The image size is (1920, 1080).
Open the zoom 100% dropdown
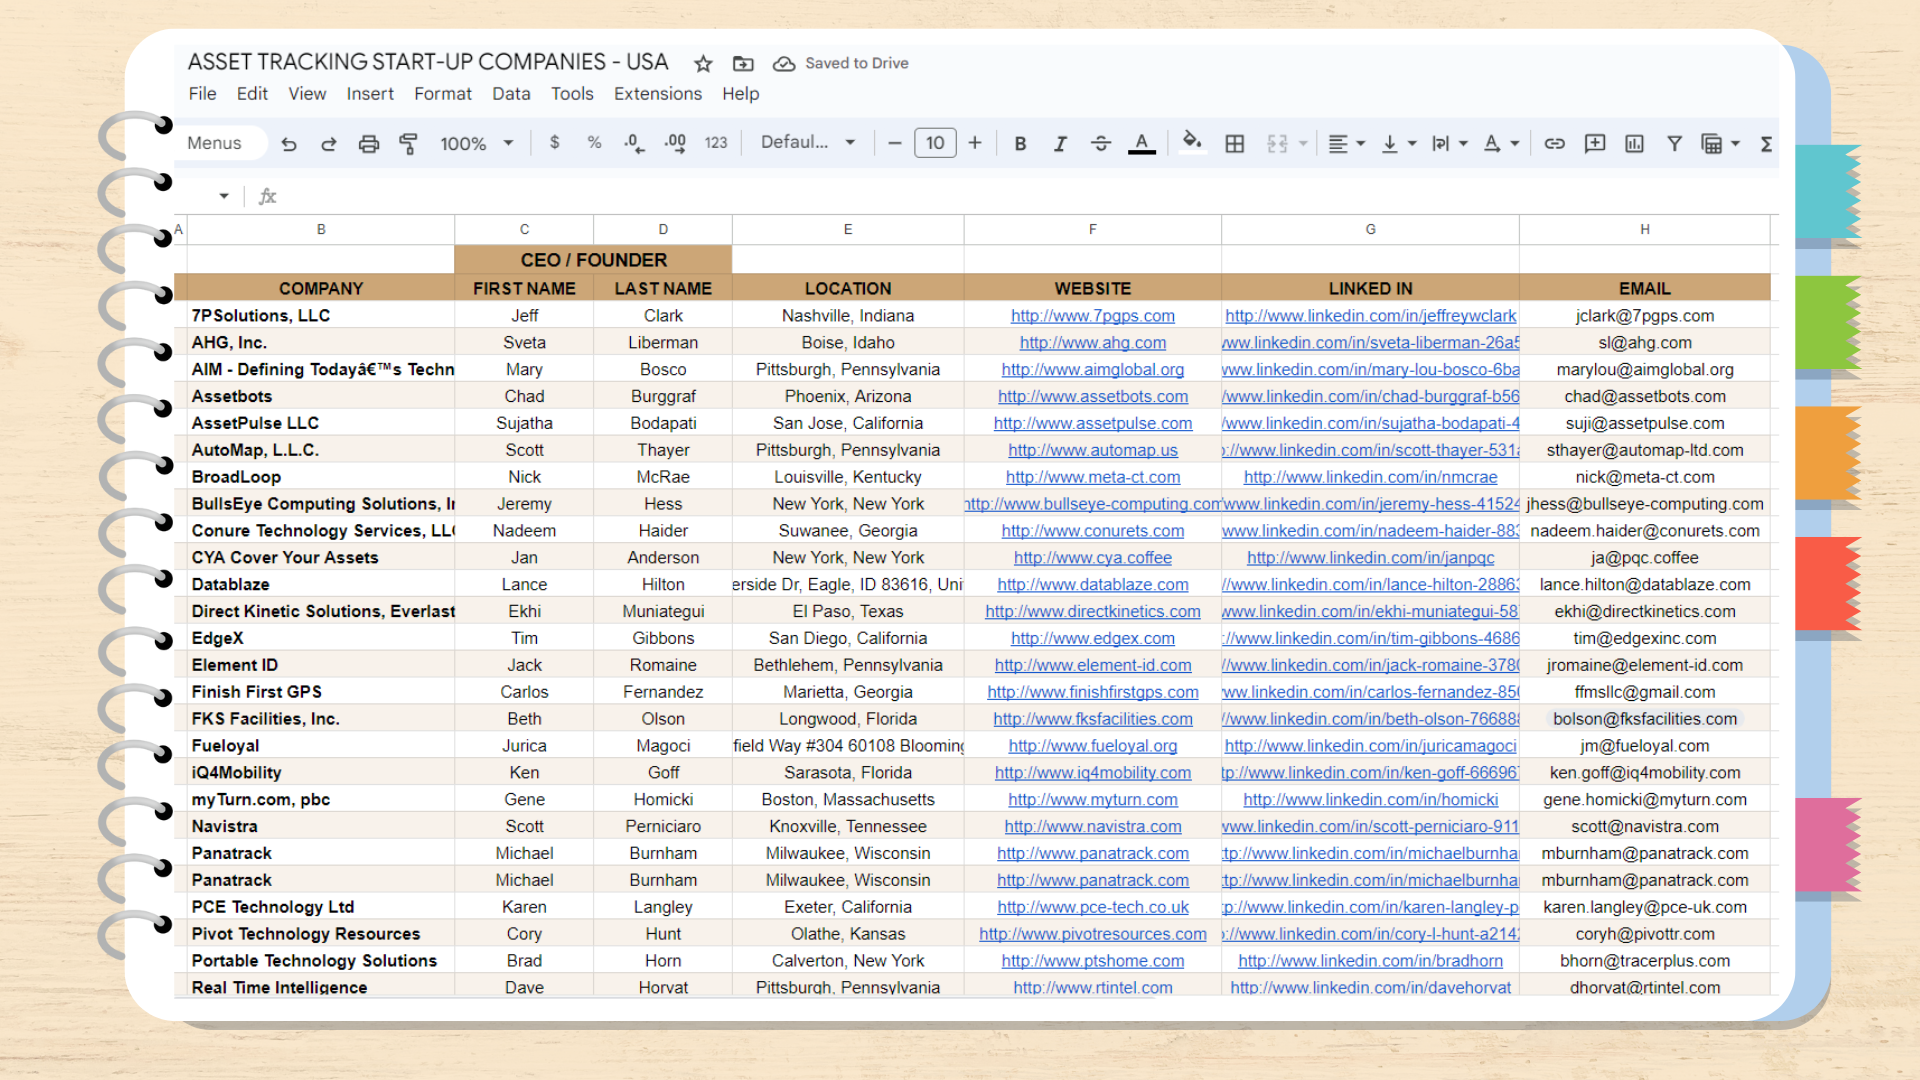click(x=476, y=144)
